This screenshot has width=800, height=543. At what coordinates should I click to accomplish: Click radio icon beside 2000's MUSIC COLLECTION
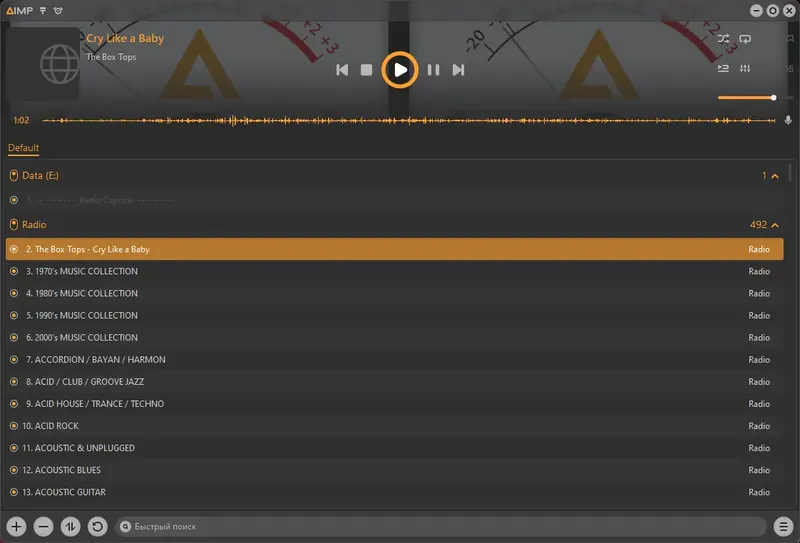pyautogui.click(x=14, y=337)
